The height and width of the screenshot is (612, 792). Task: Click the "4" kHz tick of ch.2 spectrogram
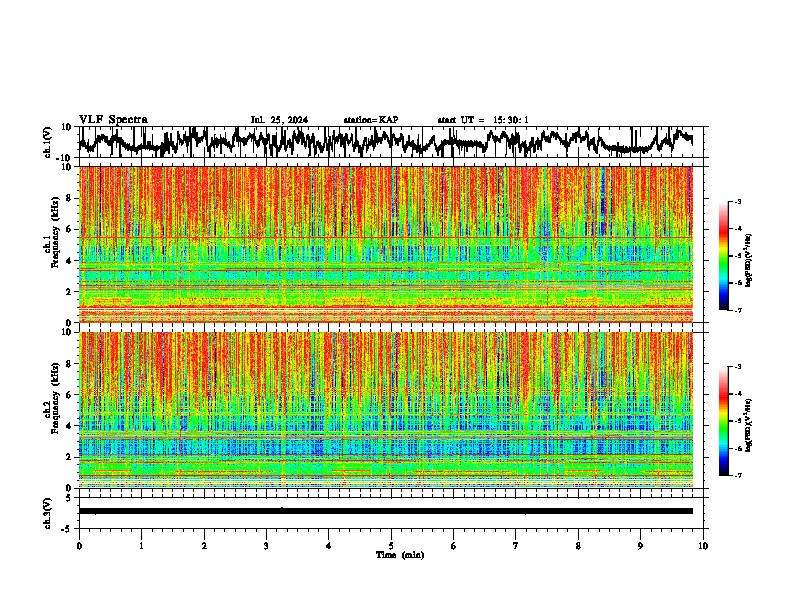[x=70, y=426]
